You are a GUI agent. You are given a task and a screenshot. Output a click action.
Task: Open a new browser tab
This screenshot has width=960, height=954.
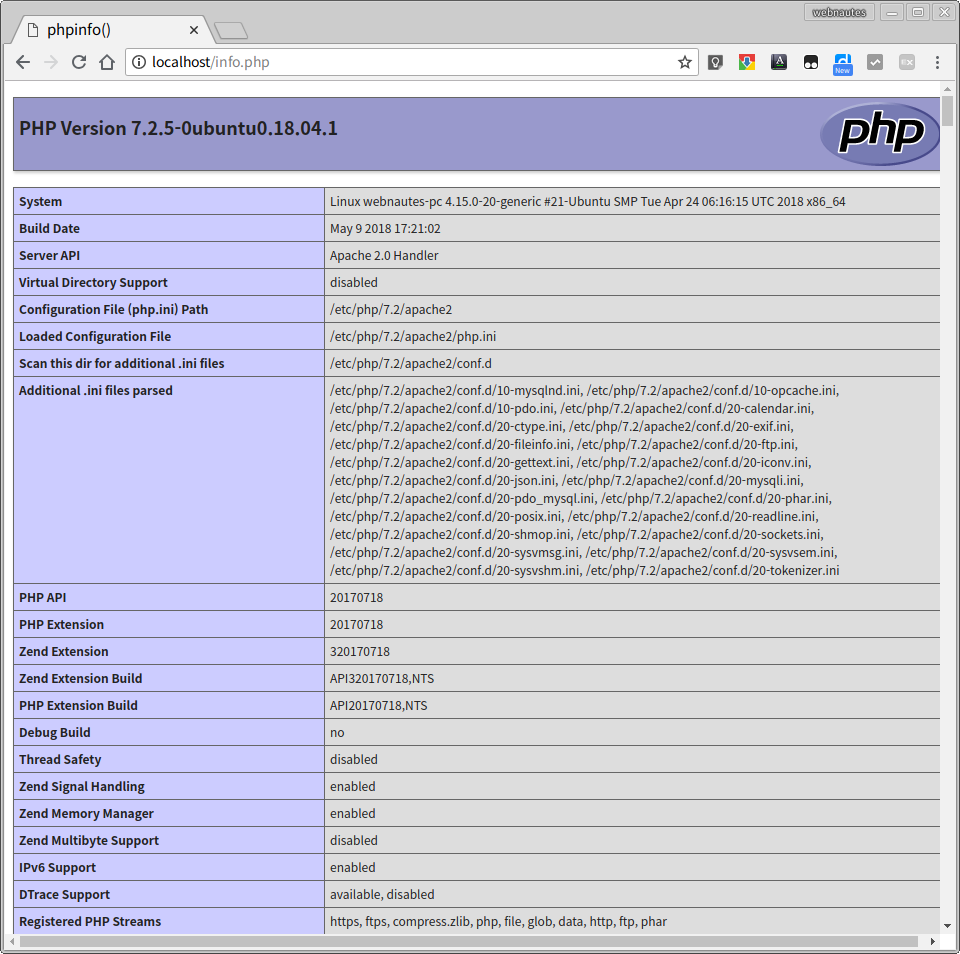[x=231, y=31]
